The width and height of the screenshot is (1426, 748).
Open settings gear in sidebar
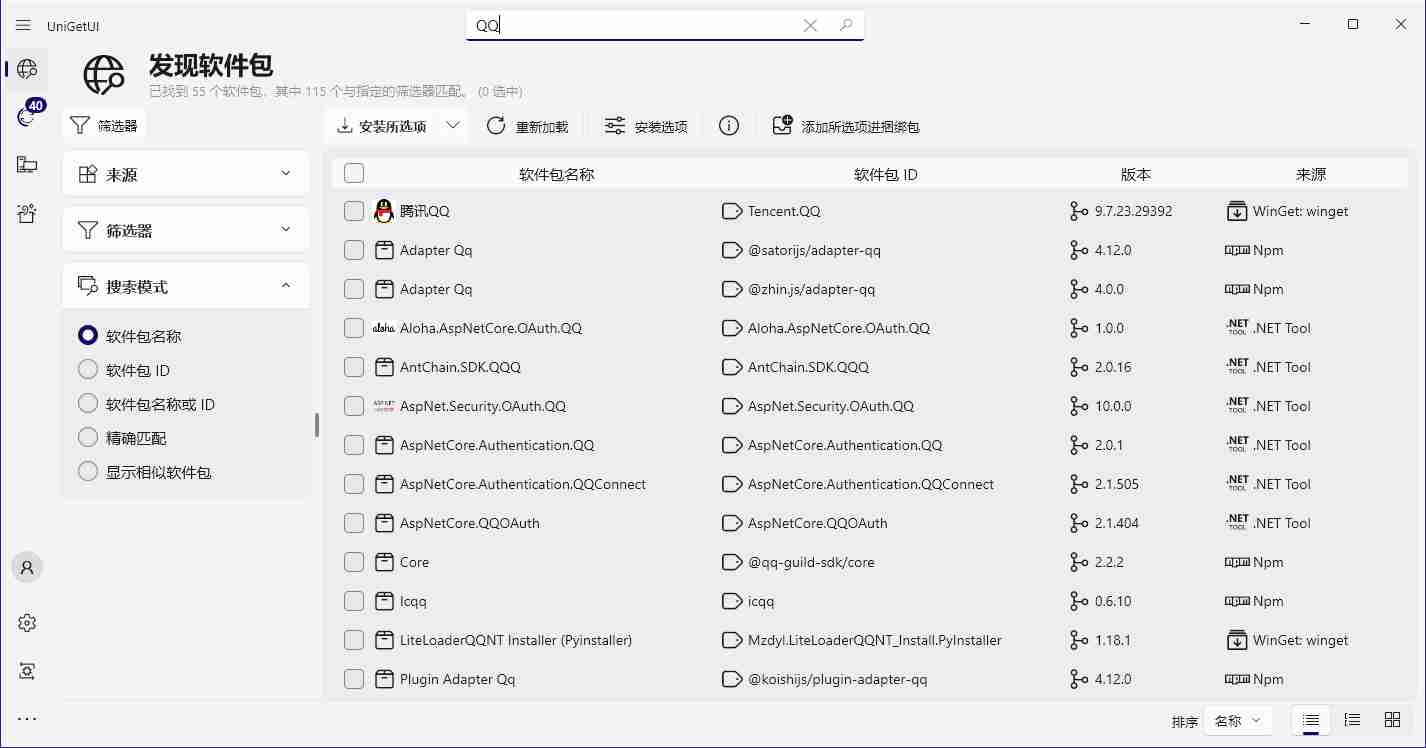click(27, 623)
